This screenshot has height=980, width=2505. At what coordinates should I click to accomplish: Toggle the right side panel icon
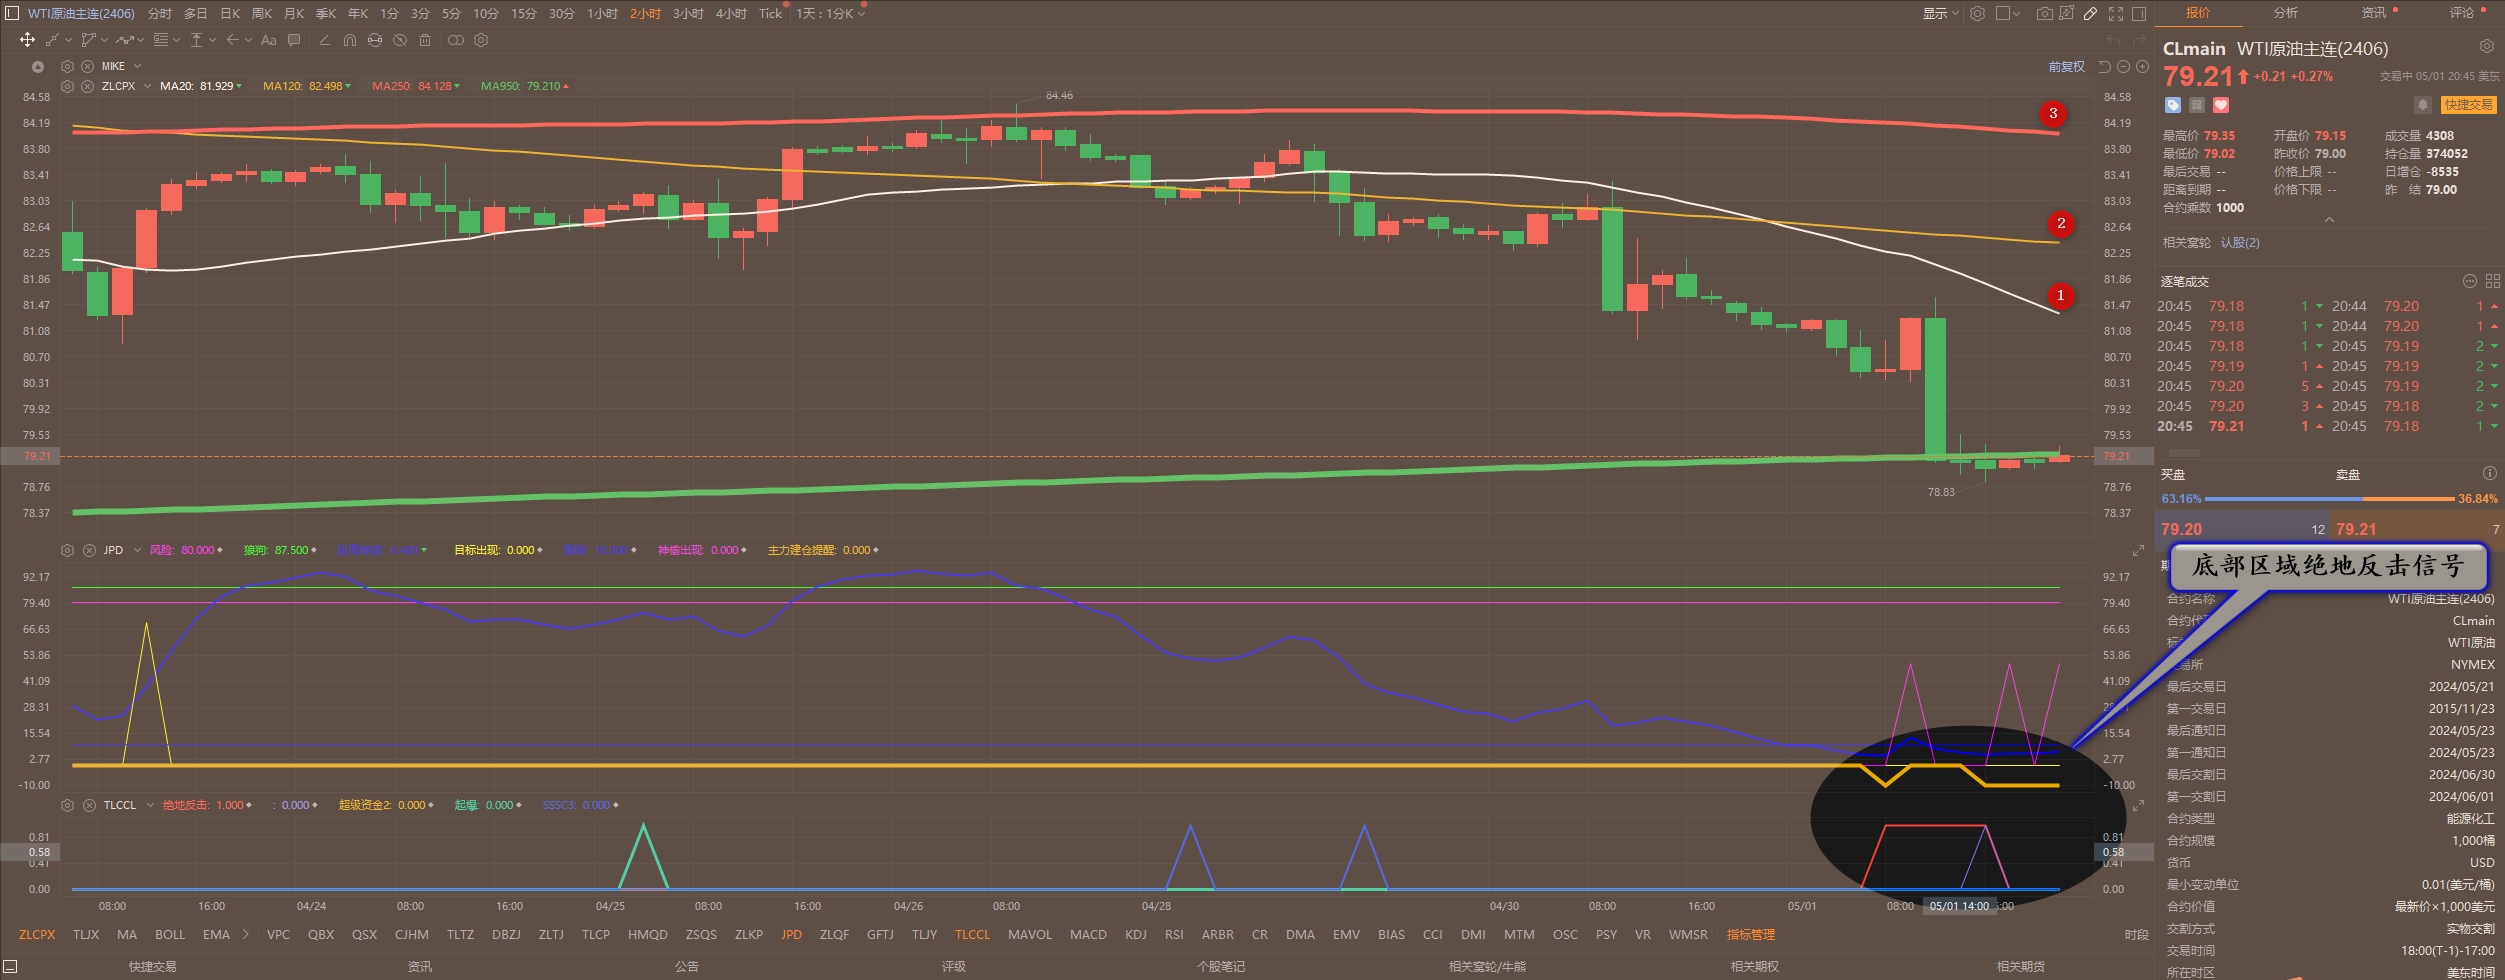point(2139,13)
